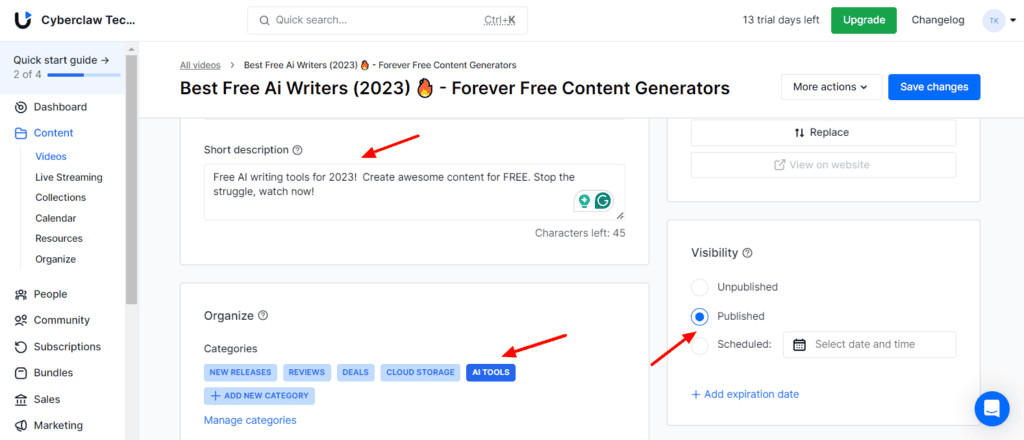The height and width of the screenshot is (440, 1024).
Task: Open Videos in the sidebar
Action: (51, 157)
